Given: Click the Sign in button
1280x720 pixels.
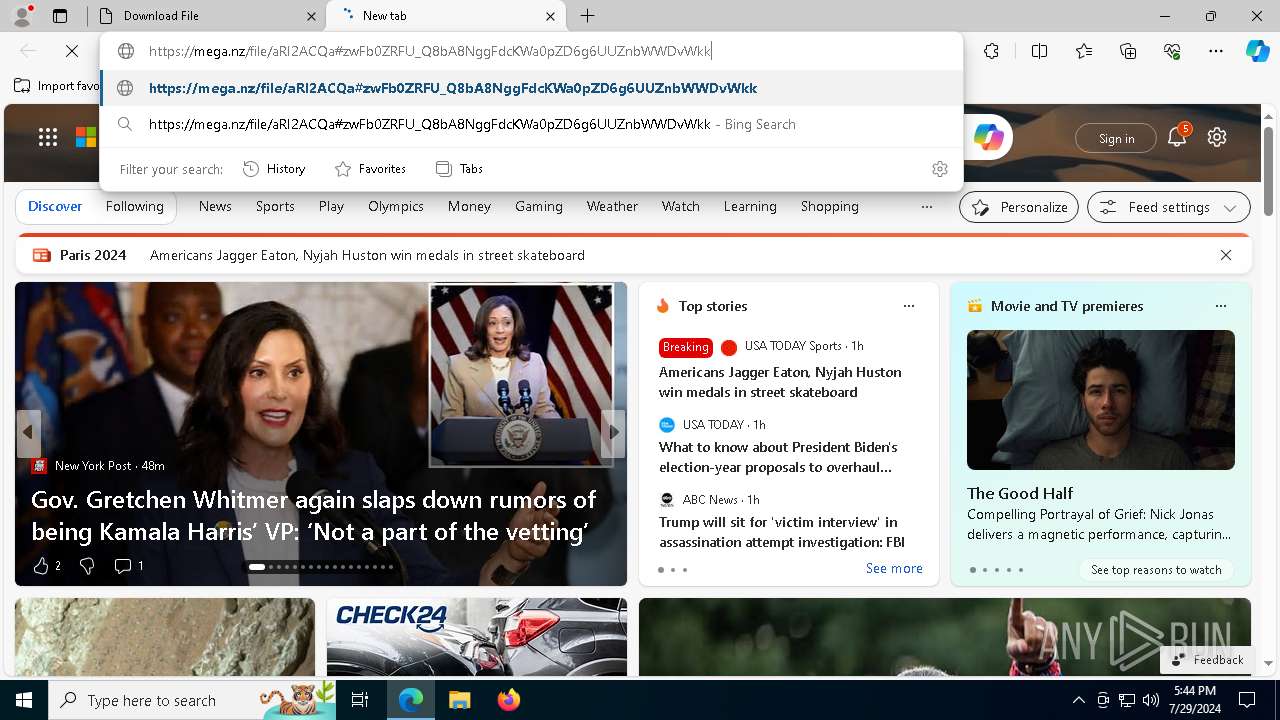Looking at the screenshot, I should [1116, 138].
